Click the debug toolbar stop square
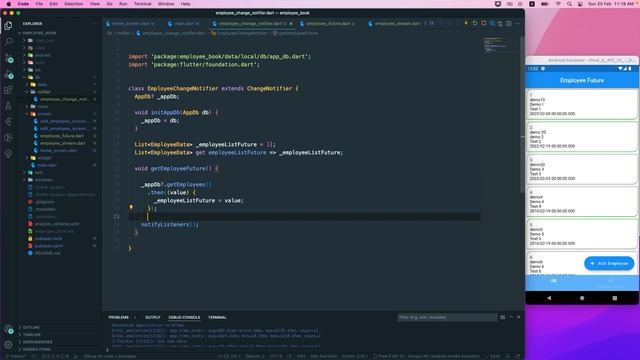This screenshot has width=640, height=360. coord(484,23)
